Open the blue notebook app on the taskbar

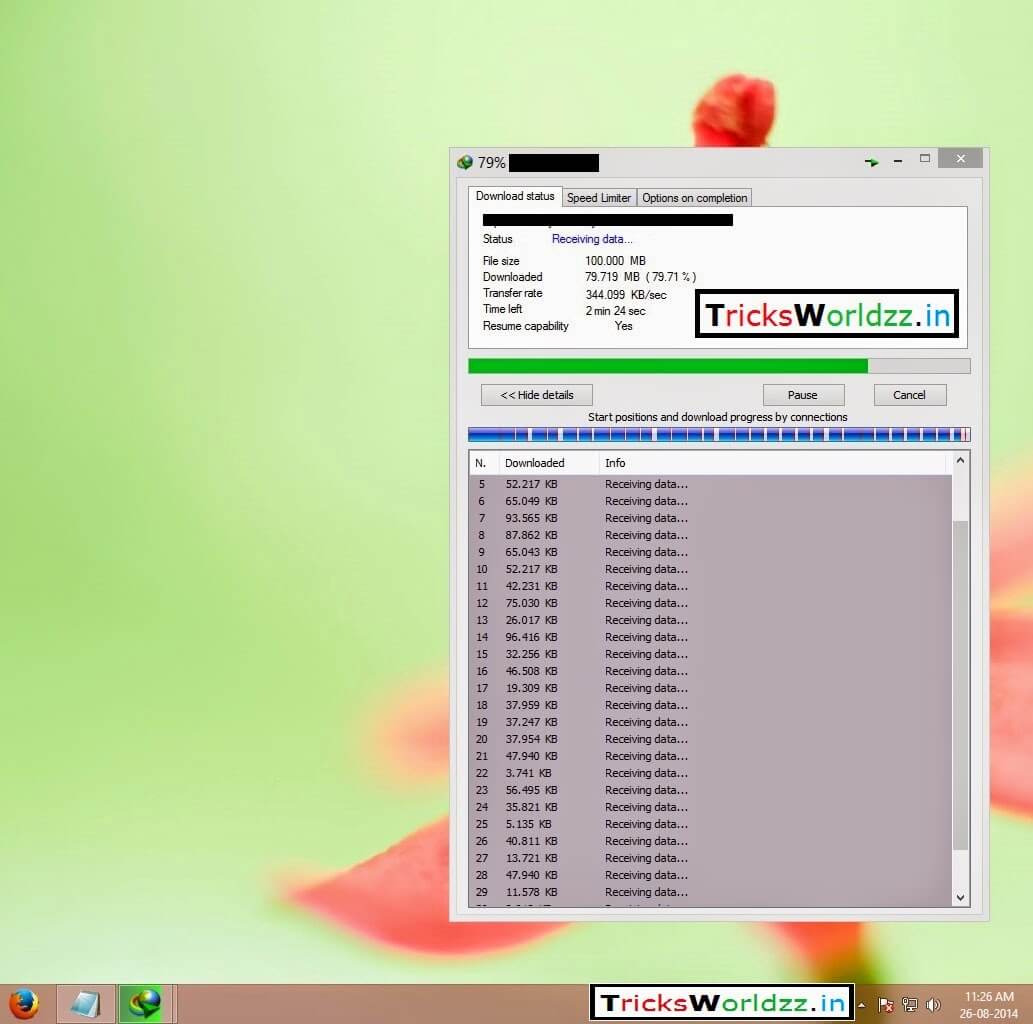click(86, 1004)
